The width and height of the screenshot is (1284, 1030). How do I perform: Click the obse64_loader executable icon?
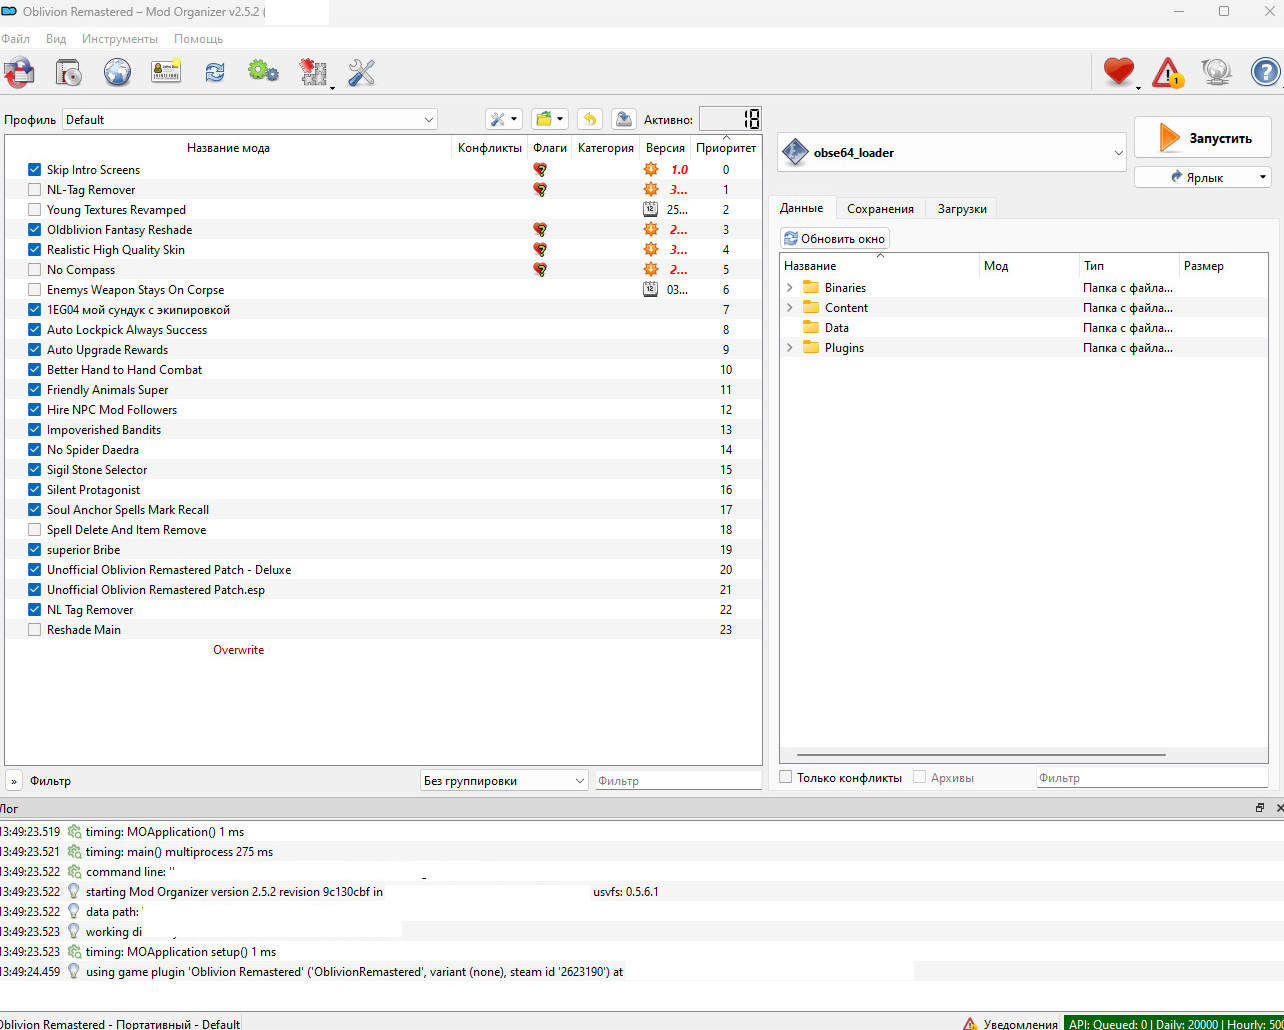pos(796,152)
